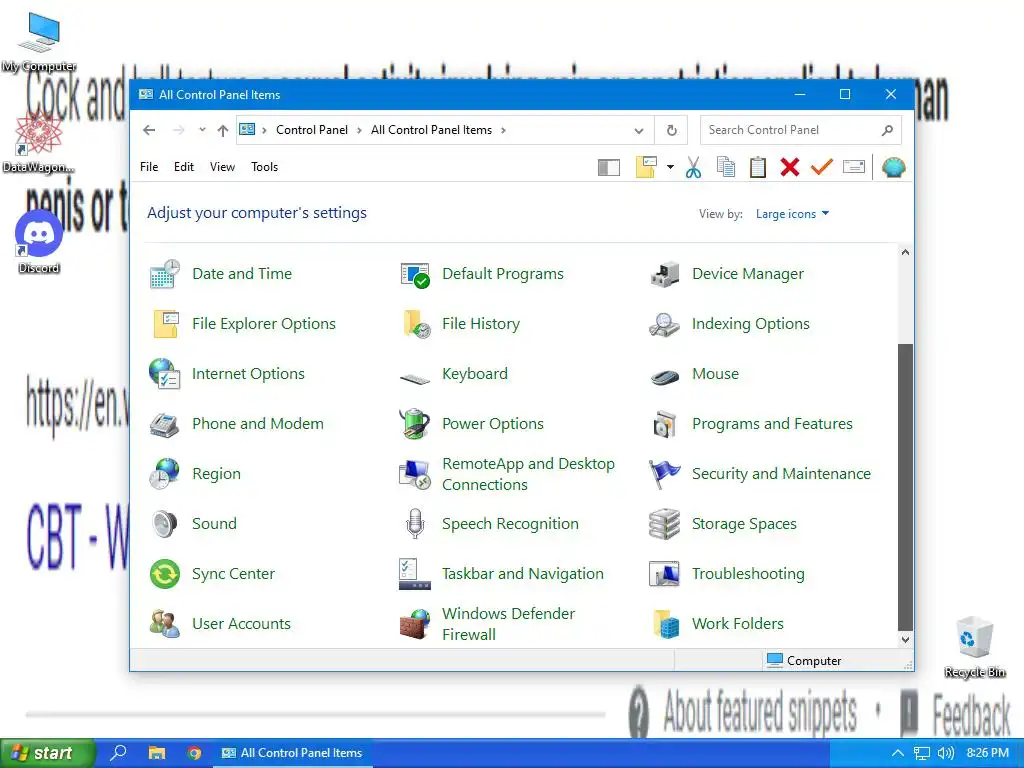Open Internet Options globe icon

[165, 374]
